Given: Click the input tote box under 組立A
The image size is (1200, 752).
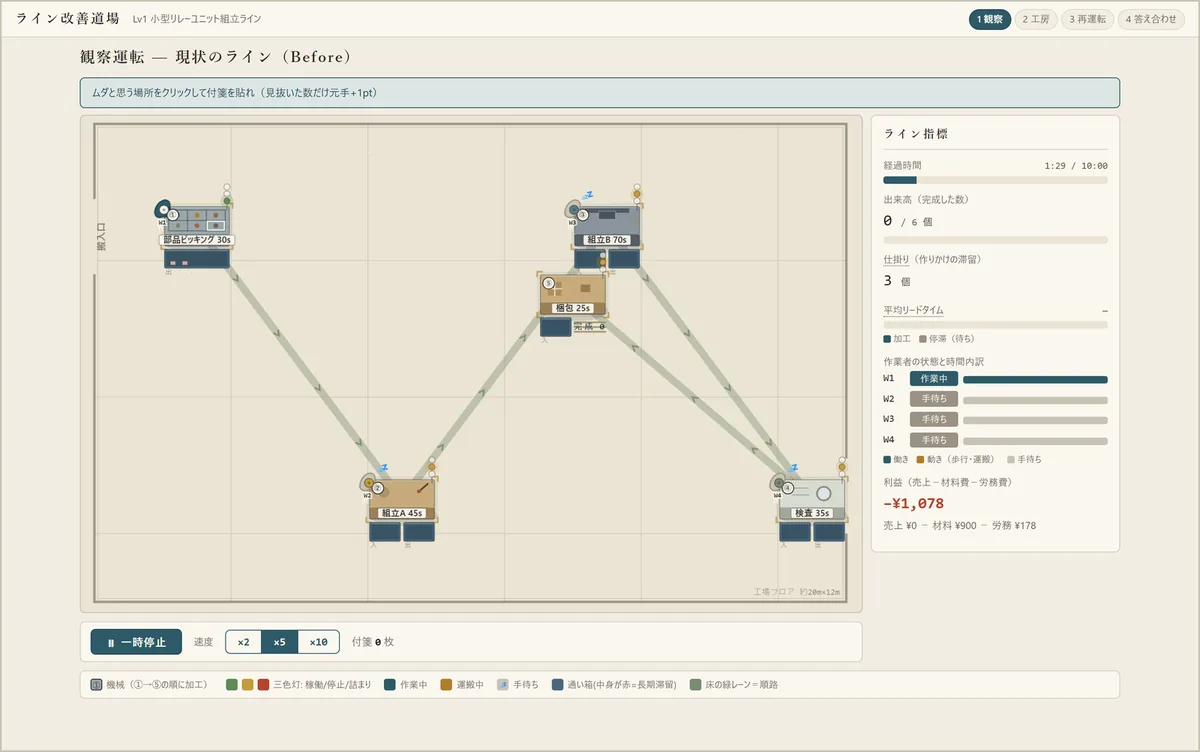Looking at the screenshot, I should [x=384, y=531].
